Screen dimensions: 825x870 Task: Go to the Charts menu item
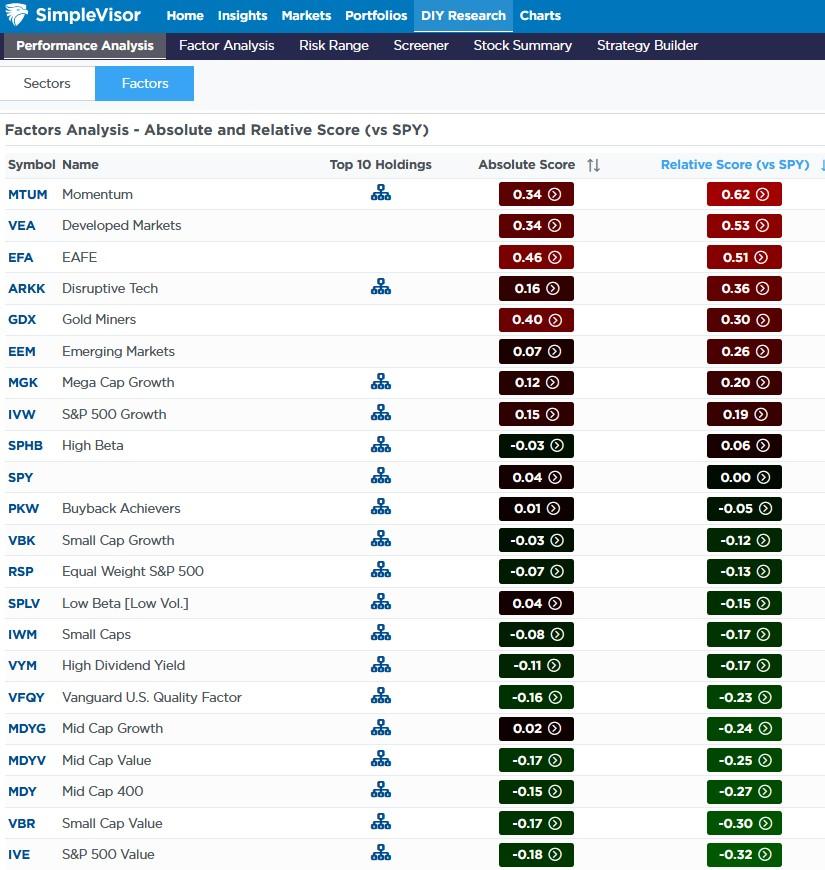tap(540, 16)
